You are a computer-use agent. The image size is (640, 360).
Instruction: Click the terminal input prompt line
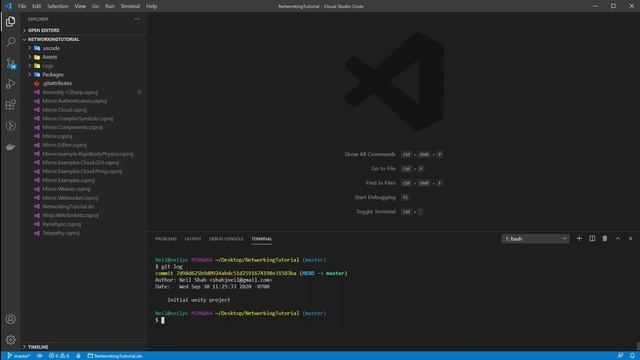(x=160, y=320)
